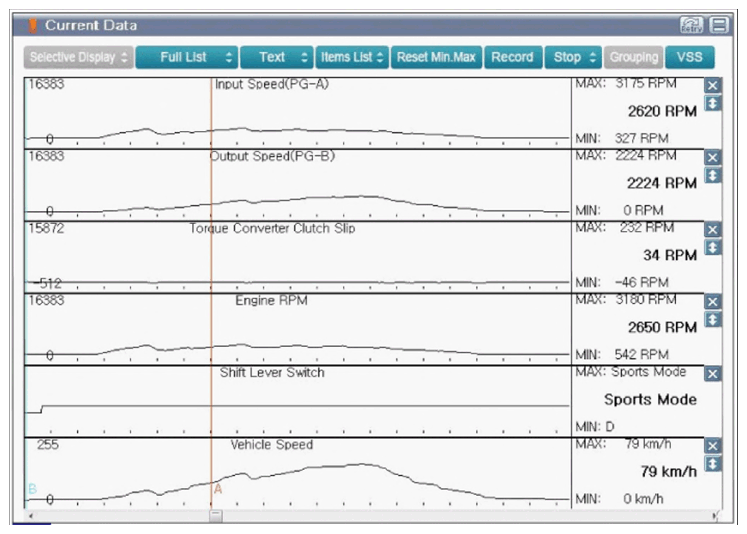747x534 pixels.
Task: Rescale the Torque Converter Clutch Slip graph
Action: 712,247
